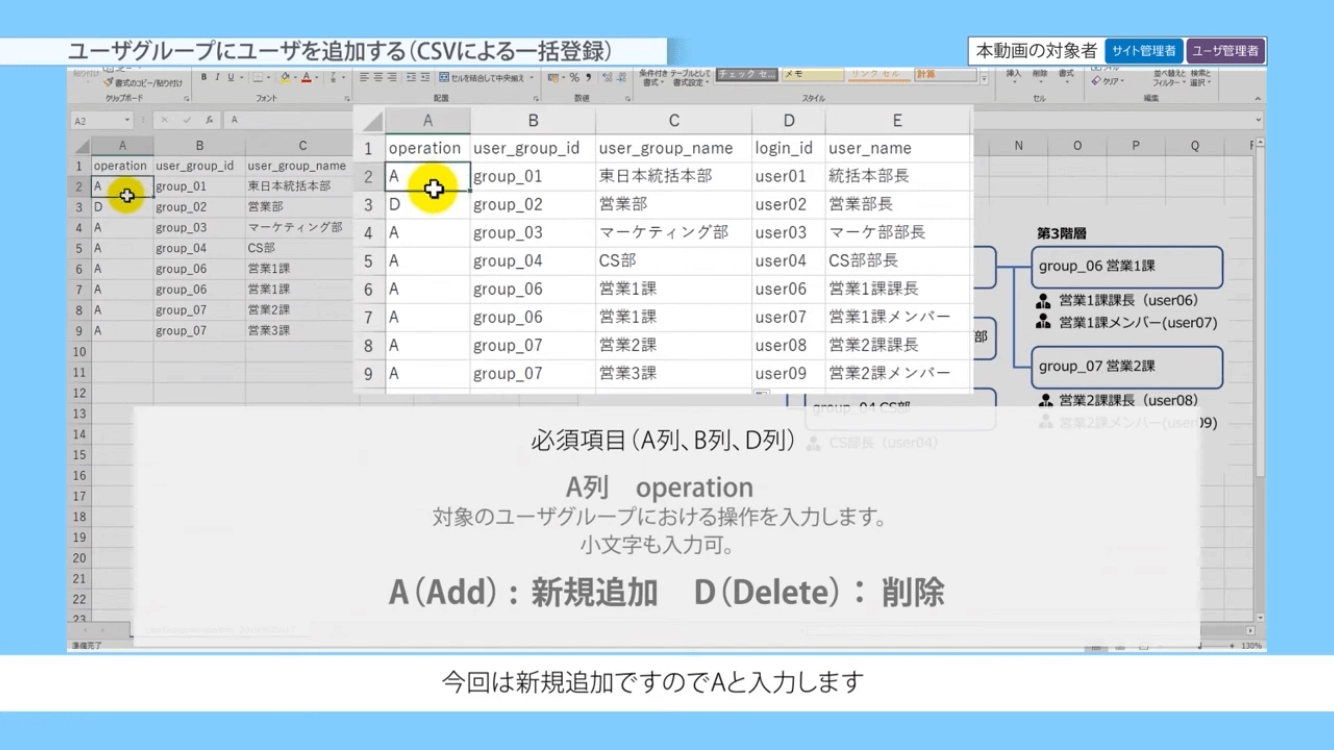Open the Clipboard group dialog launcher
The image size is (1334, 750).
pyautogui.click(x=187, y=99)
